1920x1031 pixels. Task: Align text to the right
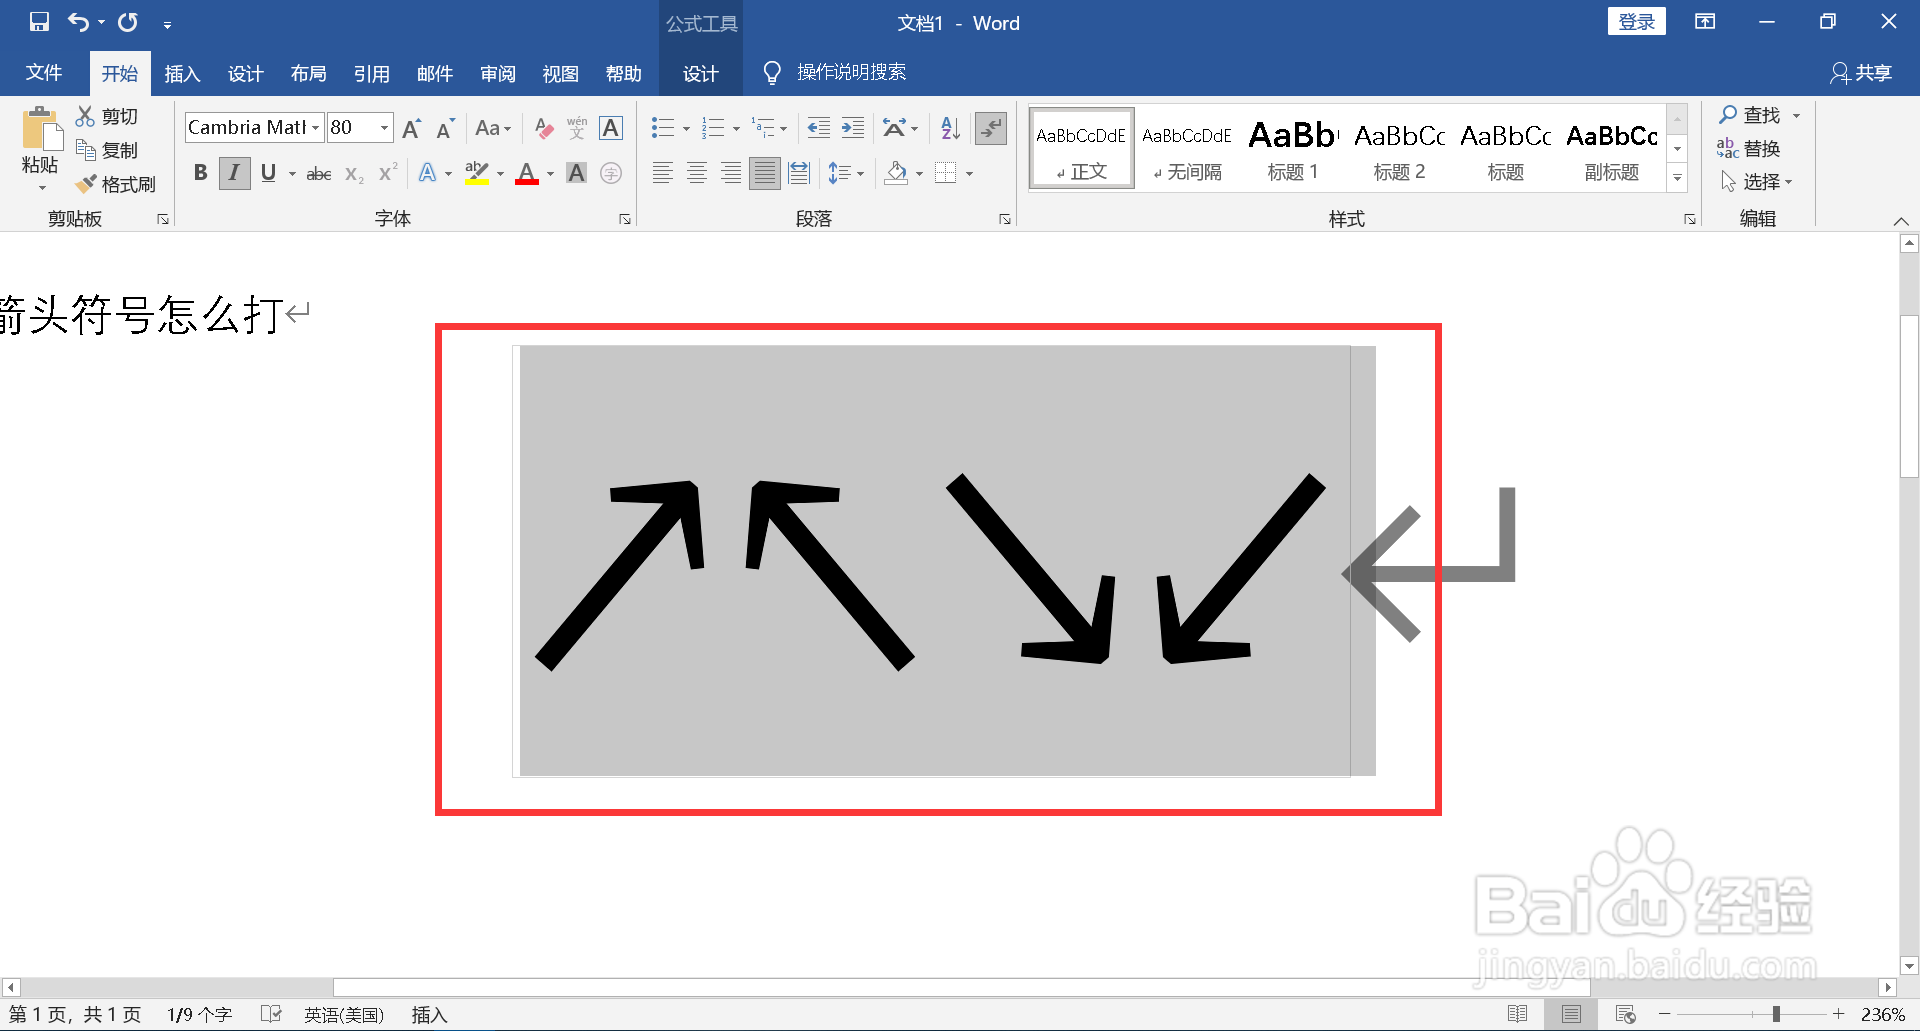pyautogui.click(x=731, y=173)
